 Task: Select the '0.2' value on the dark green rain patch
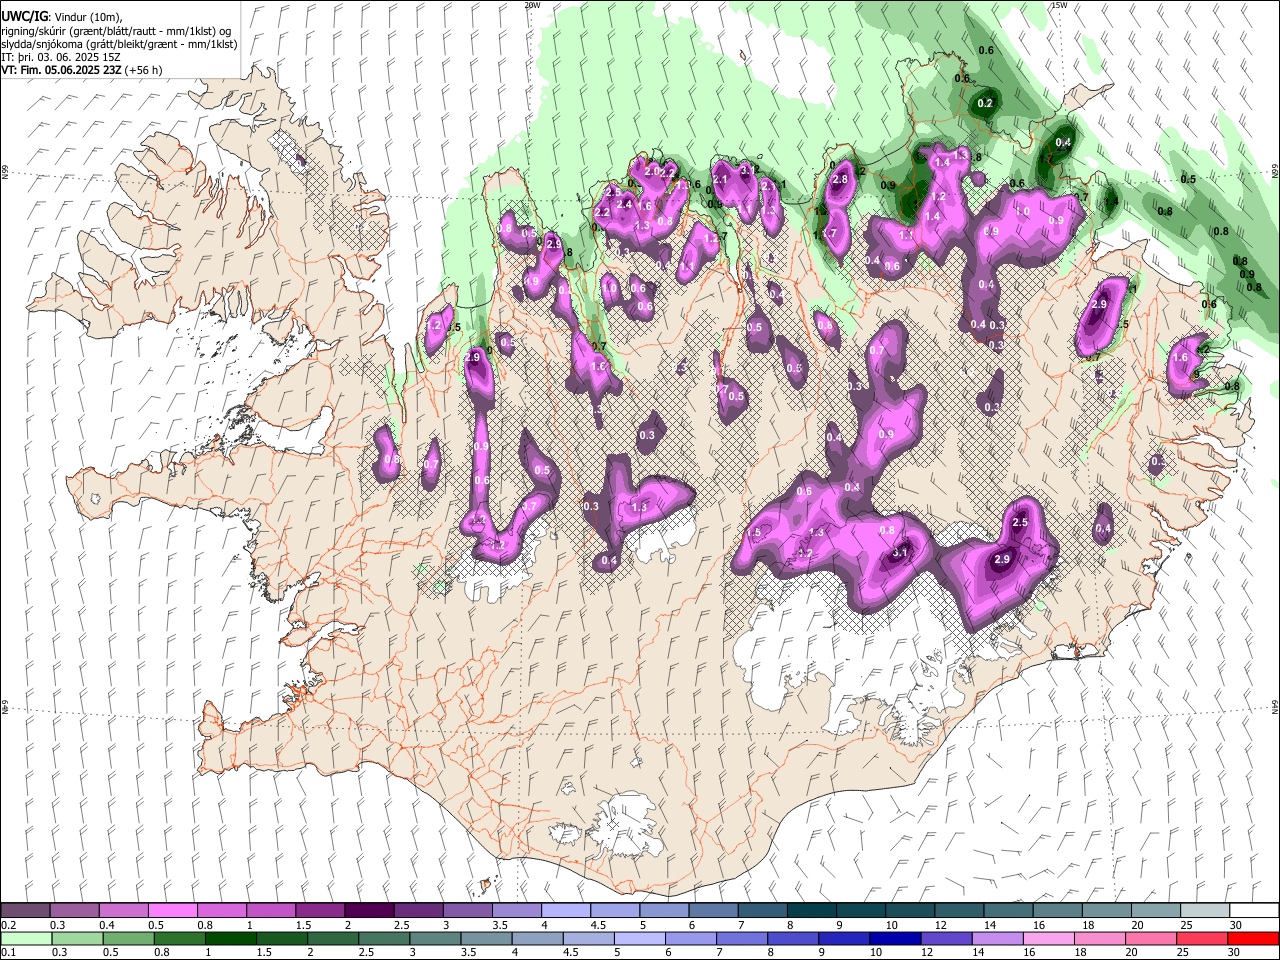click(x=985, y=103)
